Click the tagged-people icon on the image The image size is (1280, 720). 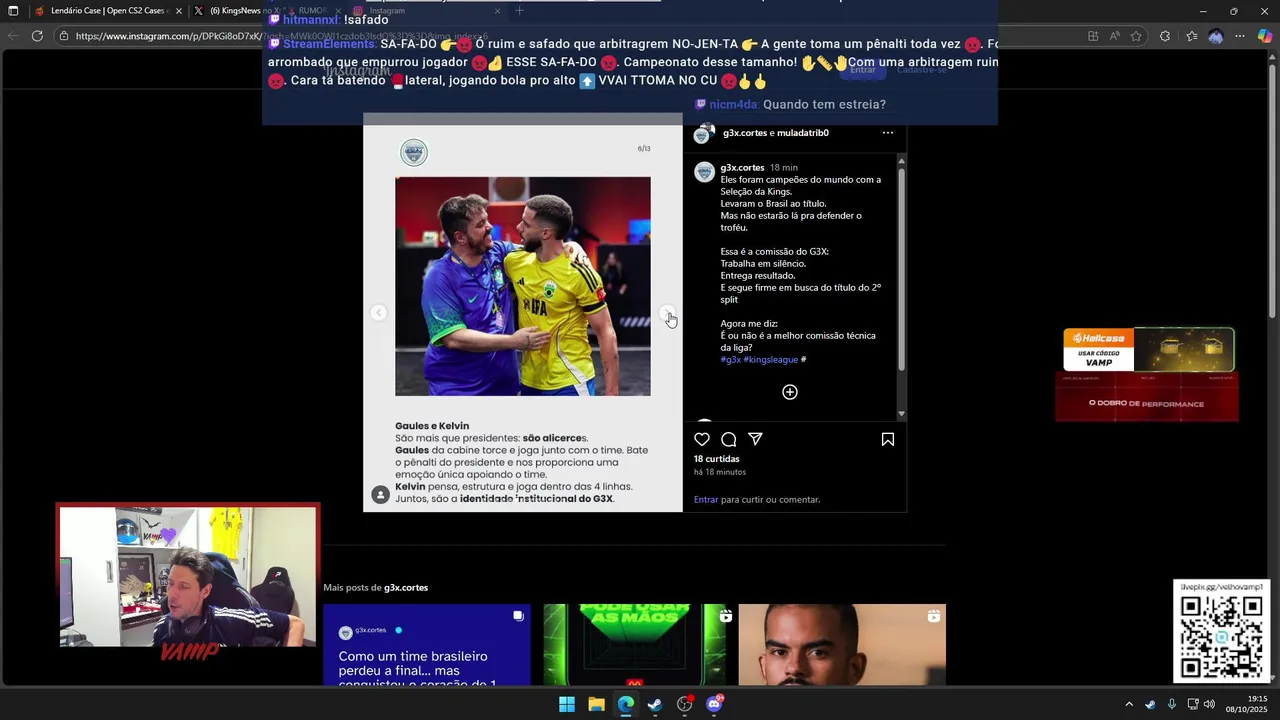[x=380, y=494]
